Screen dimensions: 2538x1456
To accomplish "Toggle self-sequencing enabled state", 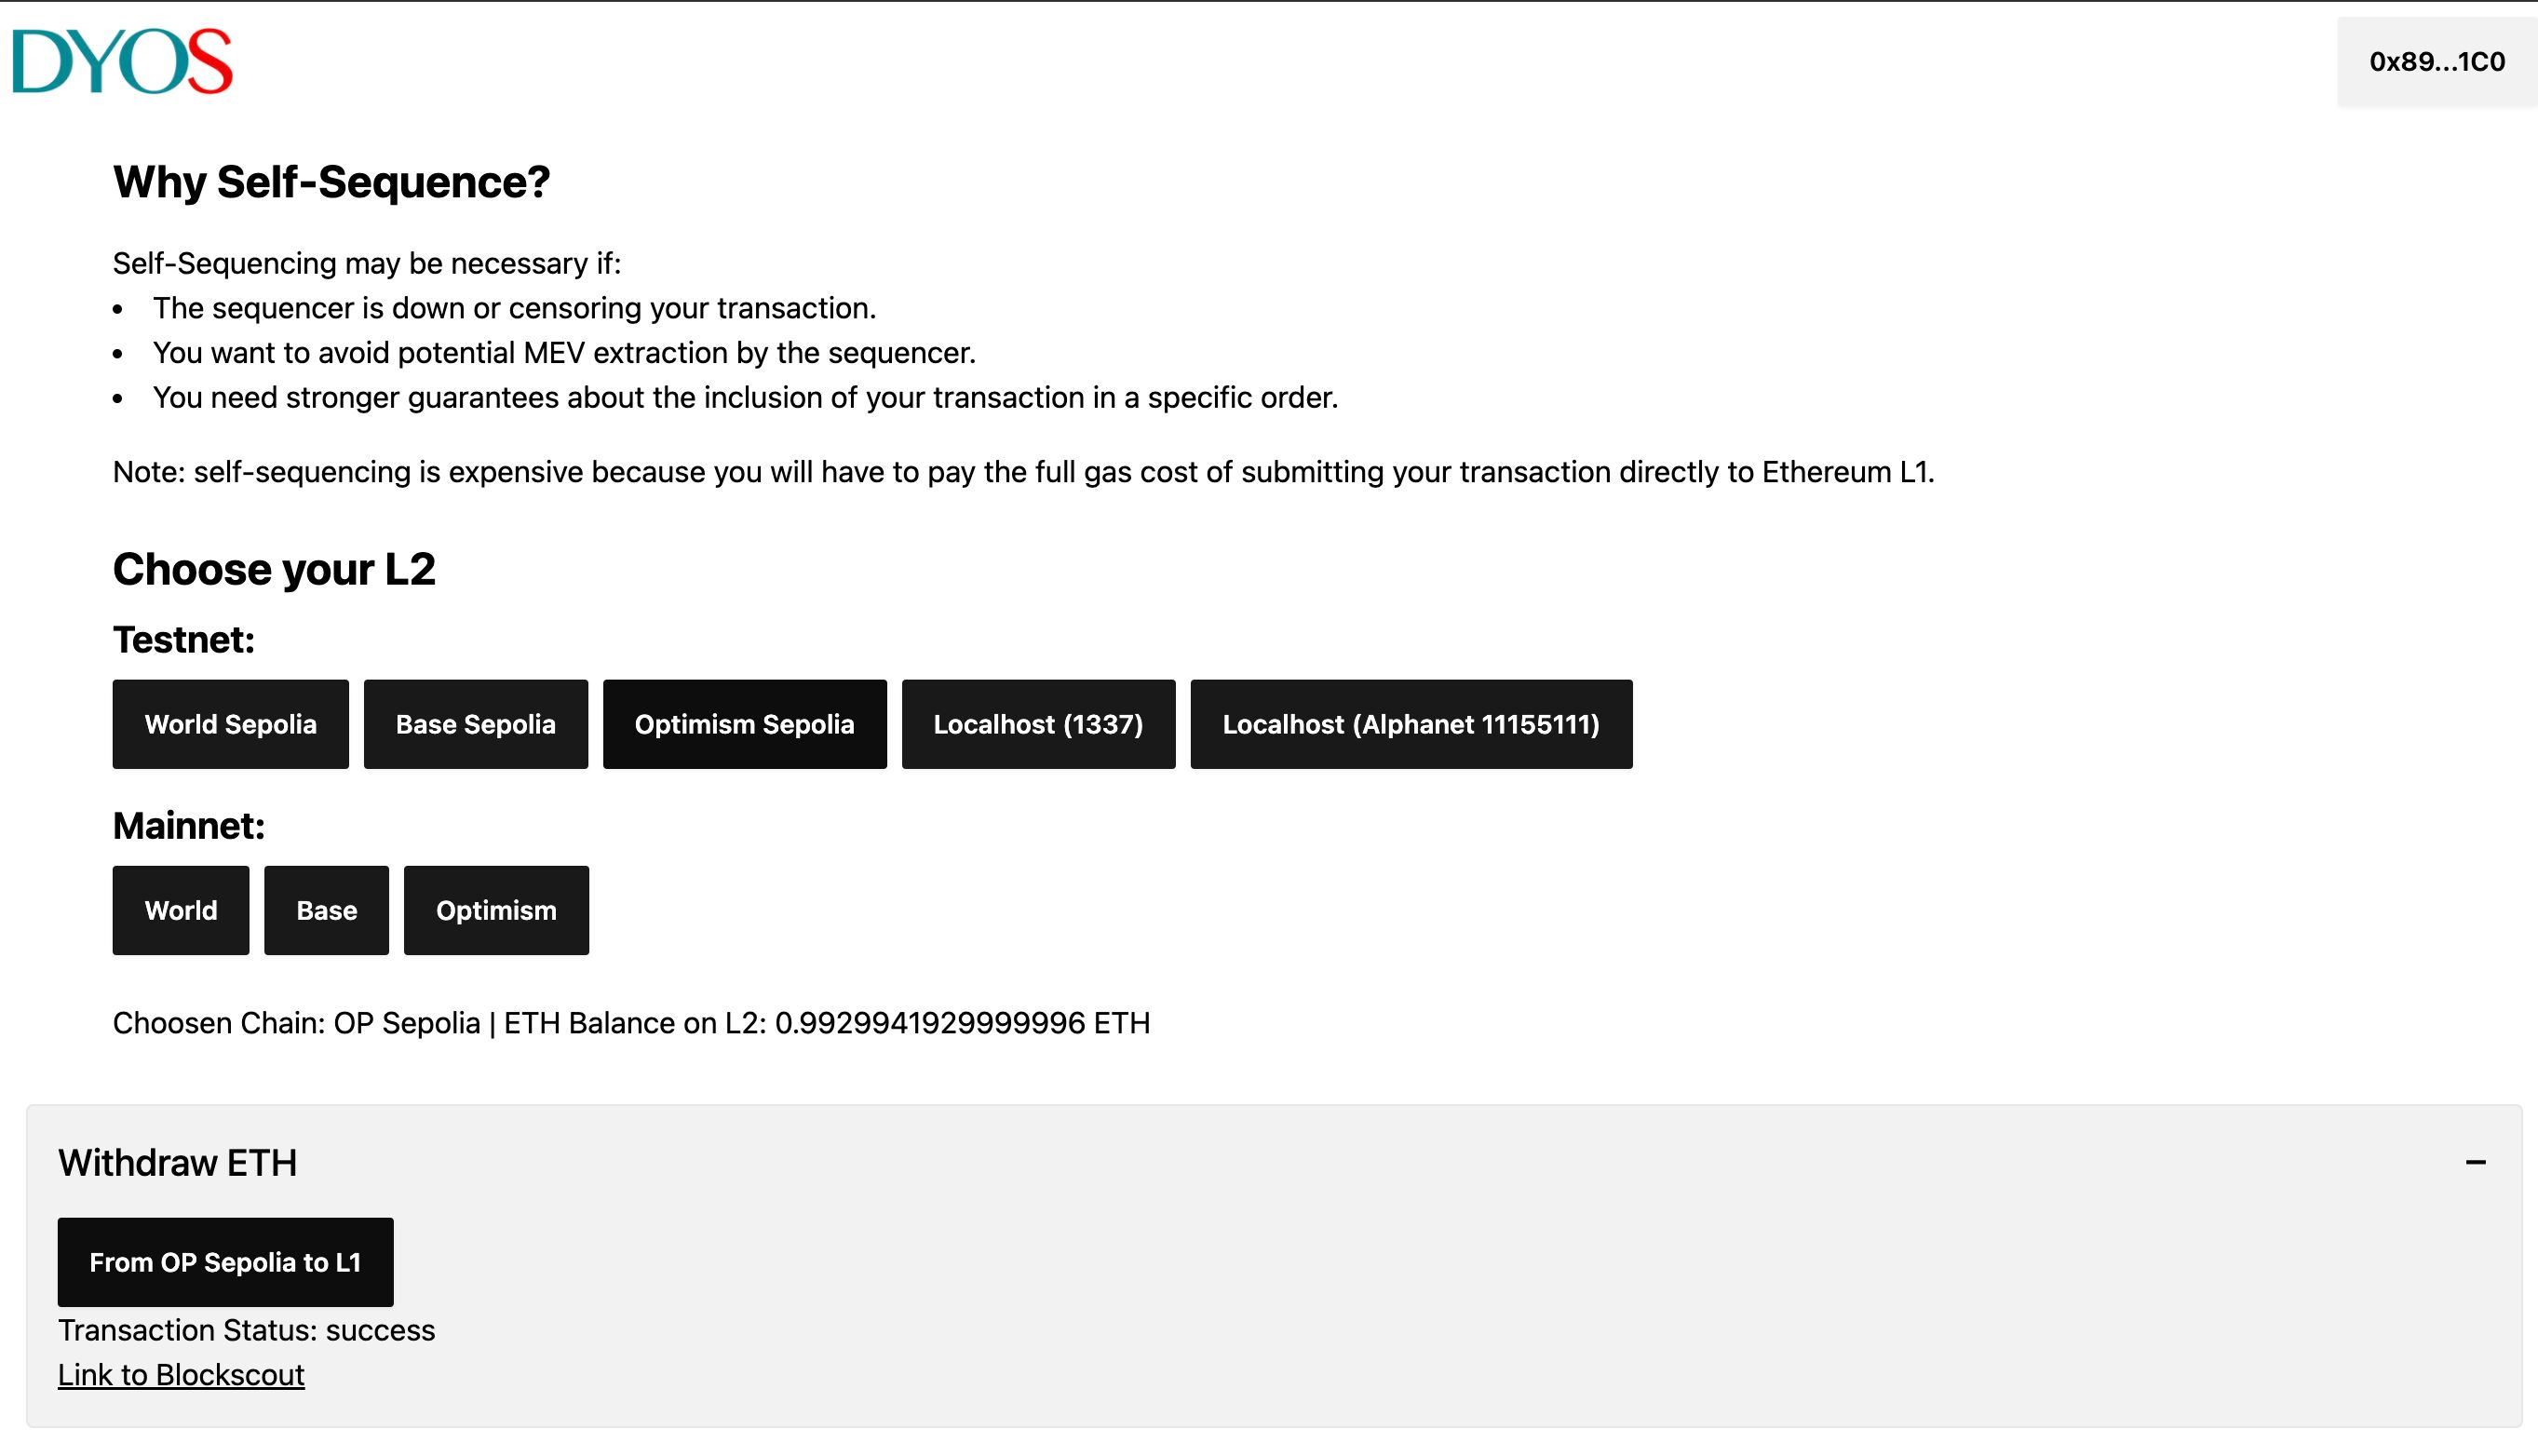I will (2477, 1161).
